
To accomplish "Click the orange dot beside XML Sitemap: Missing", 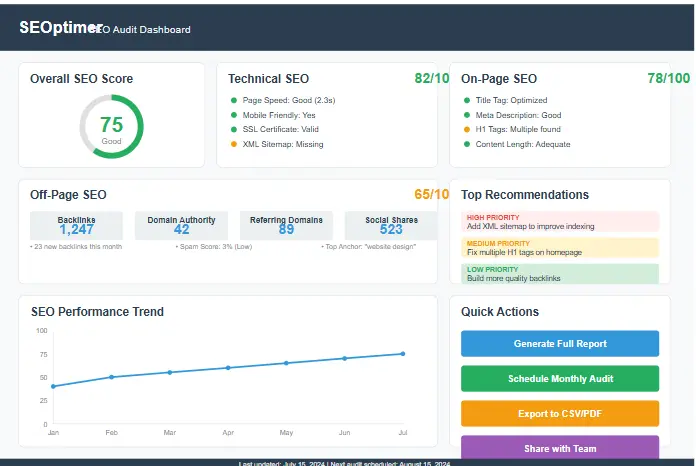I will pos(234,144).
